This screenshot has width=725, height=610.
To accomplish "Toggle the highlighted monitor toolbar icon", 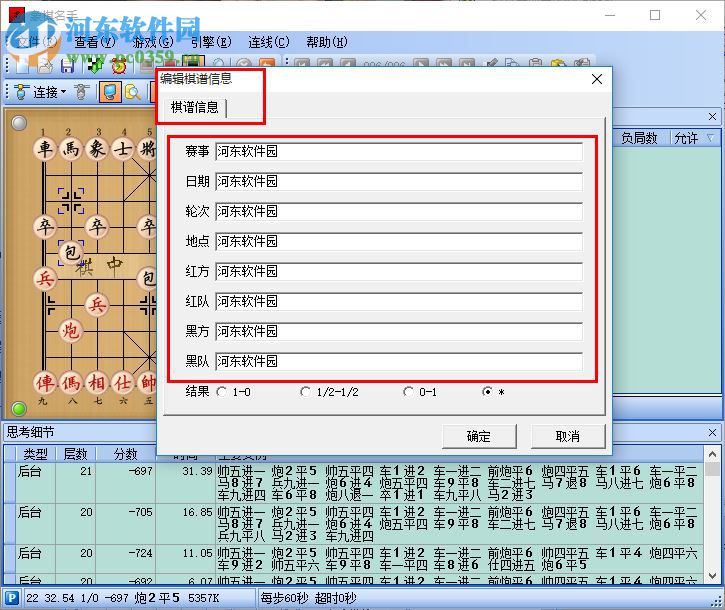I will click(110, 92).
